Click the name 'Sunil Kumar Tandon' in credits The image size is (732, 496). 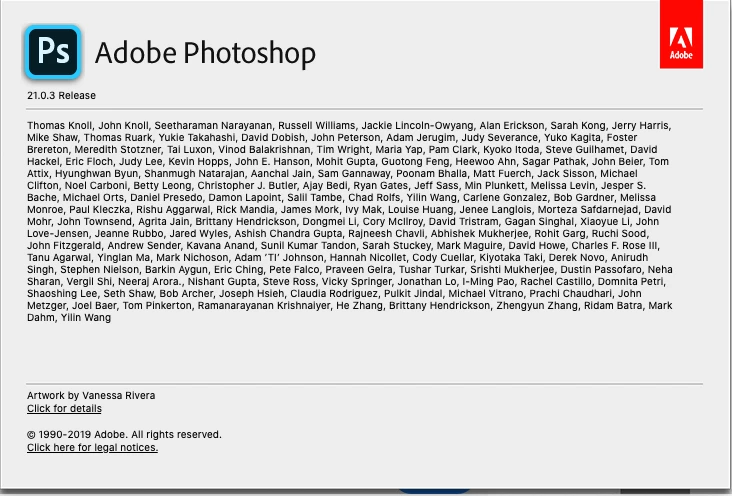tap(308, 246)
